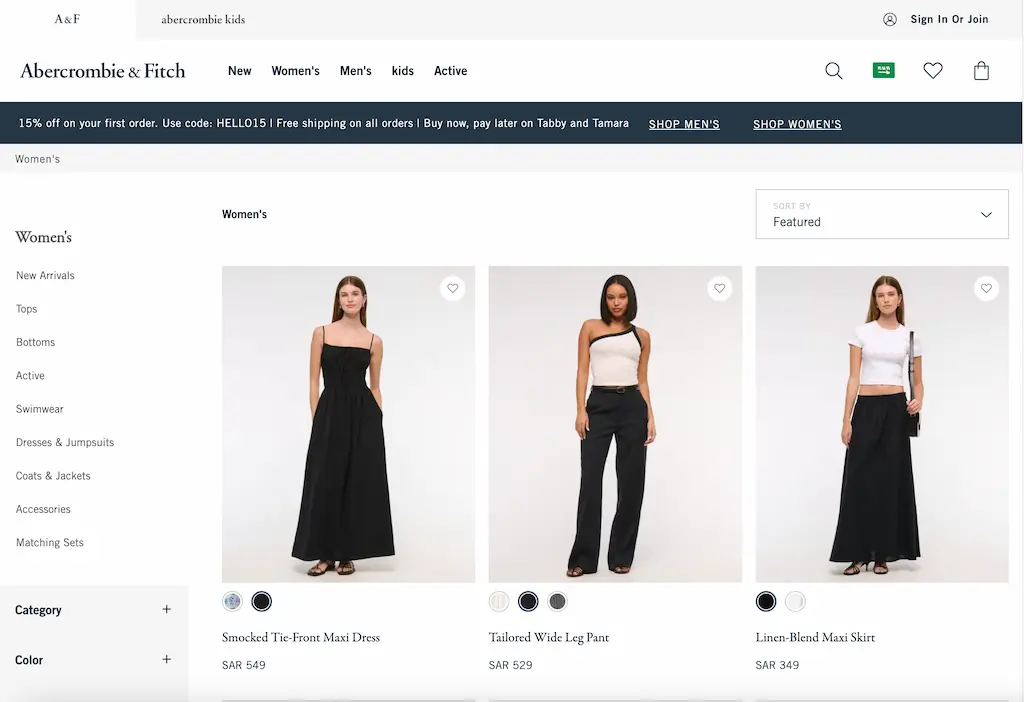Open the Sort By Featured dropdown

(882, 214)
